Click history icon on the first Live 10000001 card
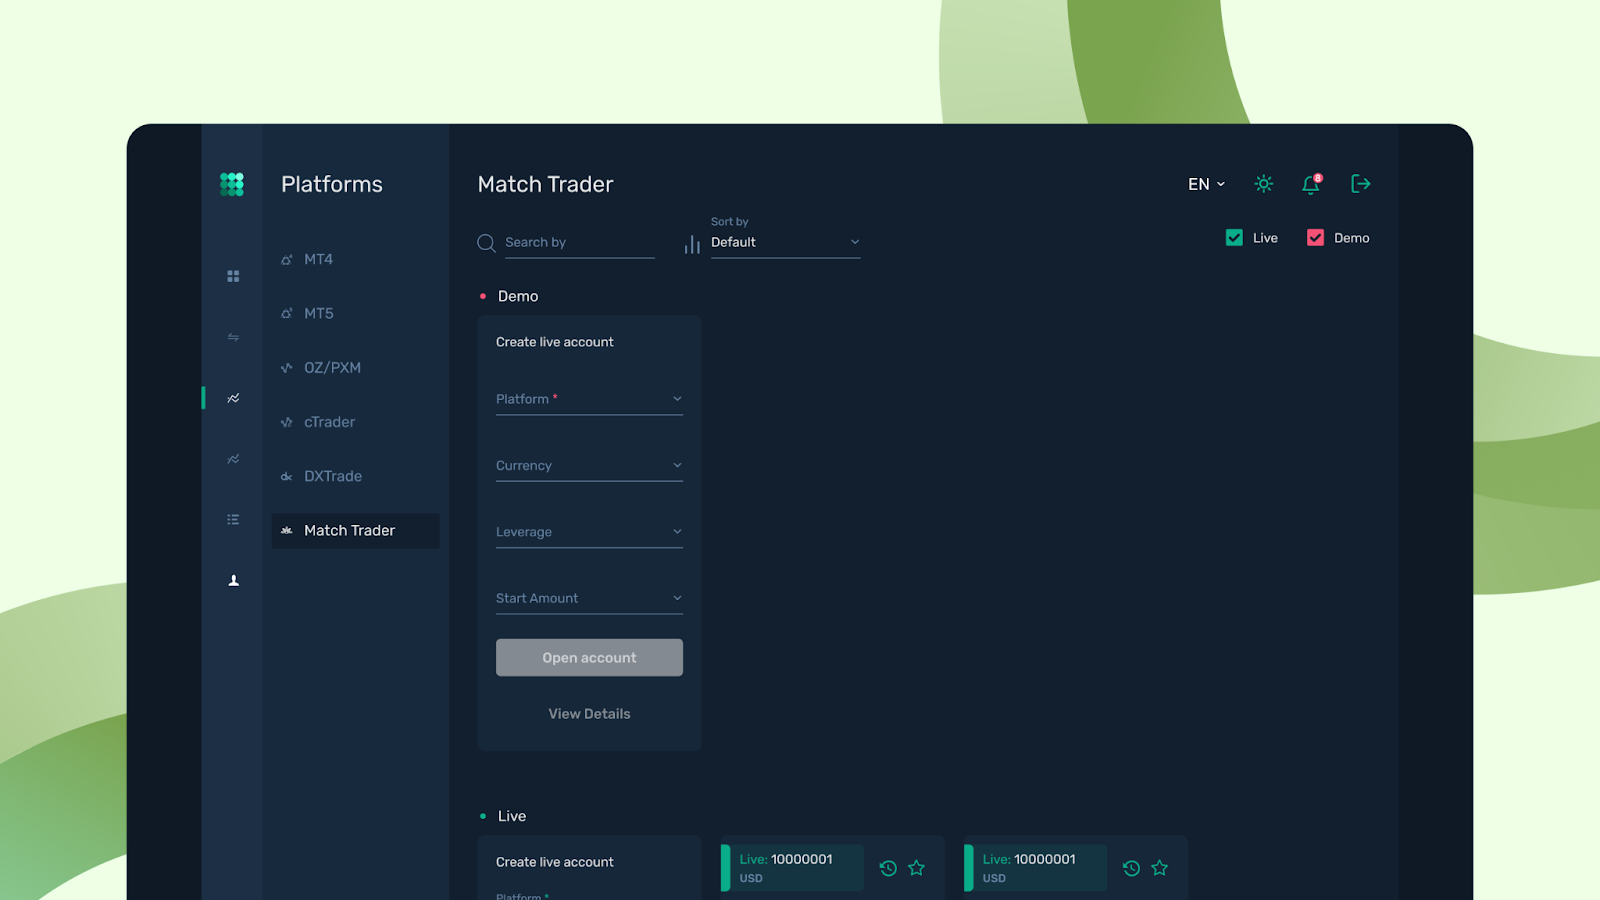Screen dimensions: 1600x900 pyautogui.click(x=888, y=868)
